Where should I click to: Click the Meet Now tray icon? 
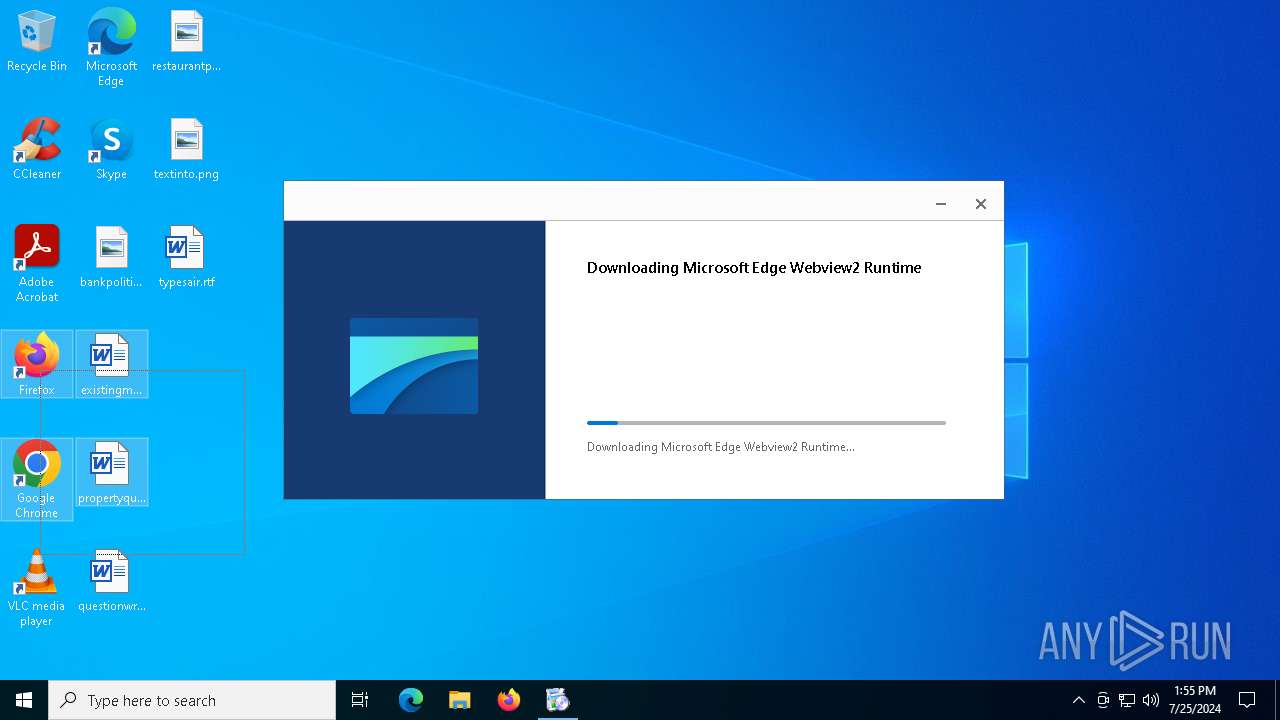point(1103,700)
